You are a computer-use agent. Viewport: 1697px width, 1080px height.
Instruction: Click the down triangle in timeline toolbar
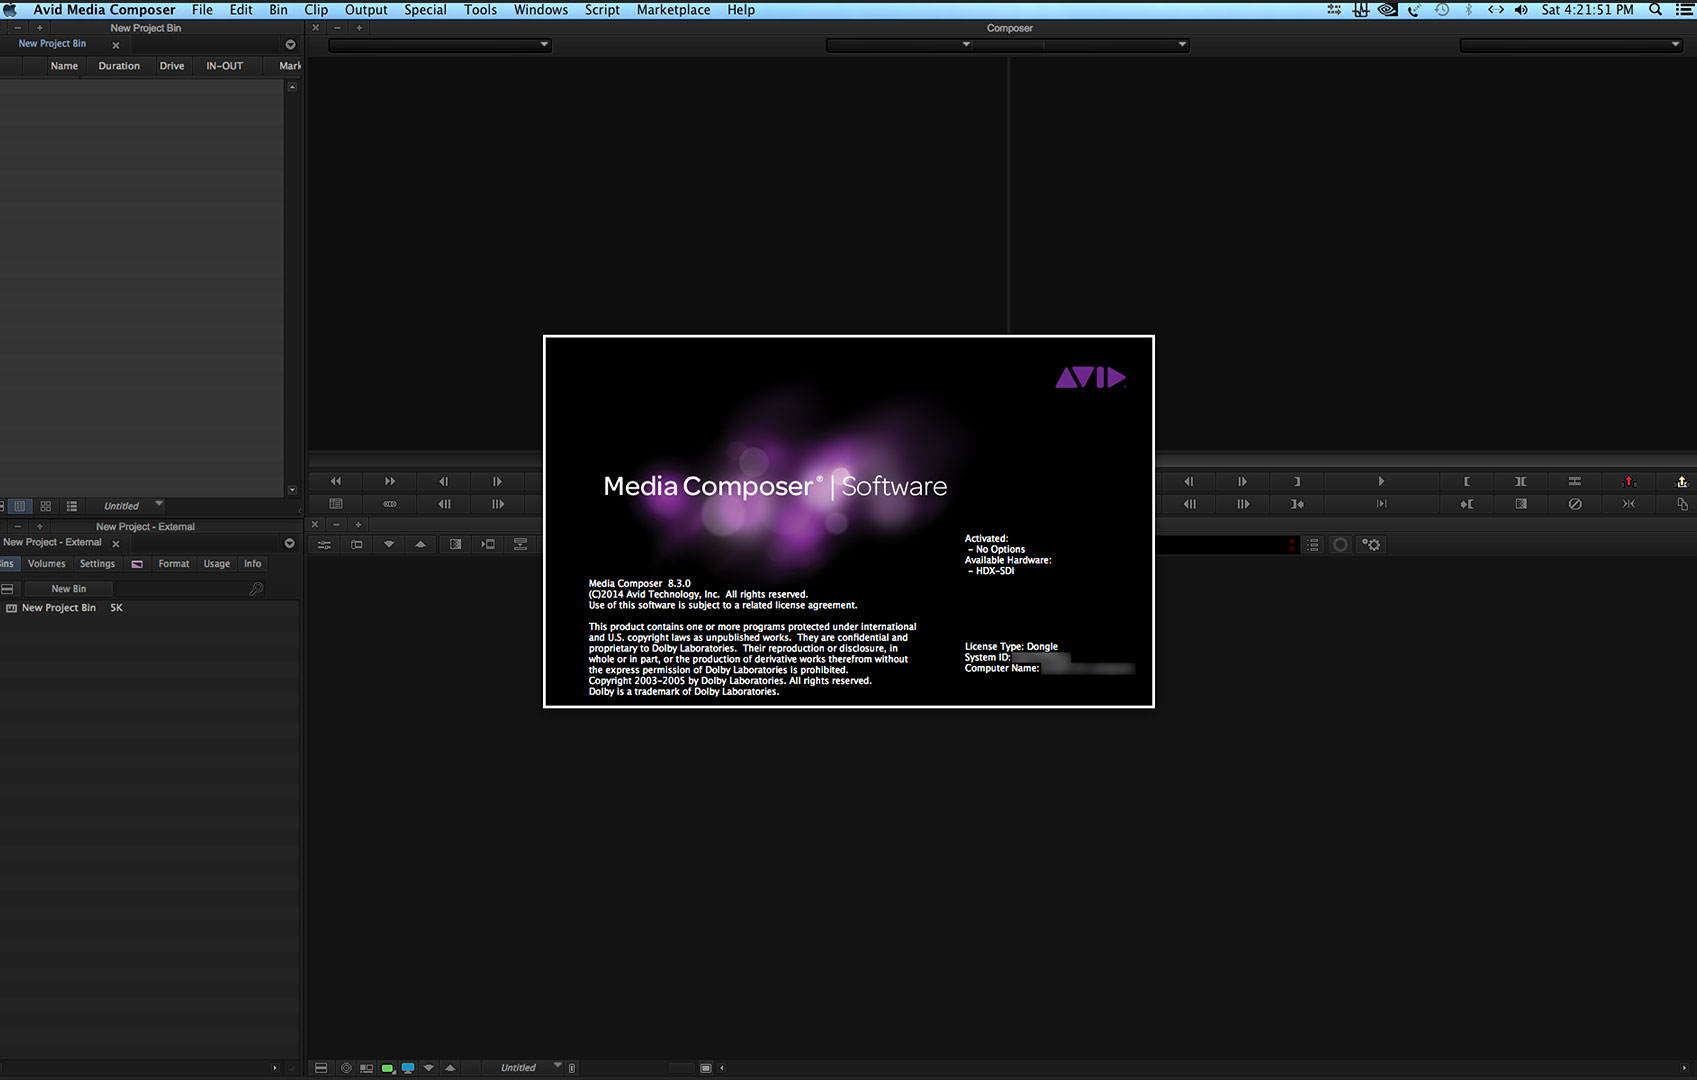pyautogui.click(x=389, y=544)
